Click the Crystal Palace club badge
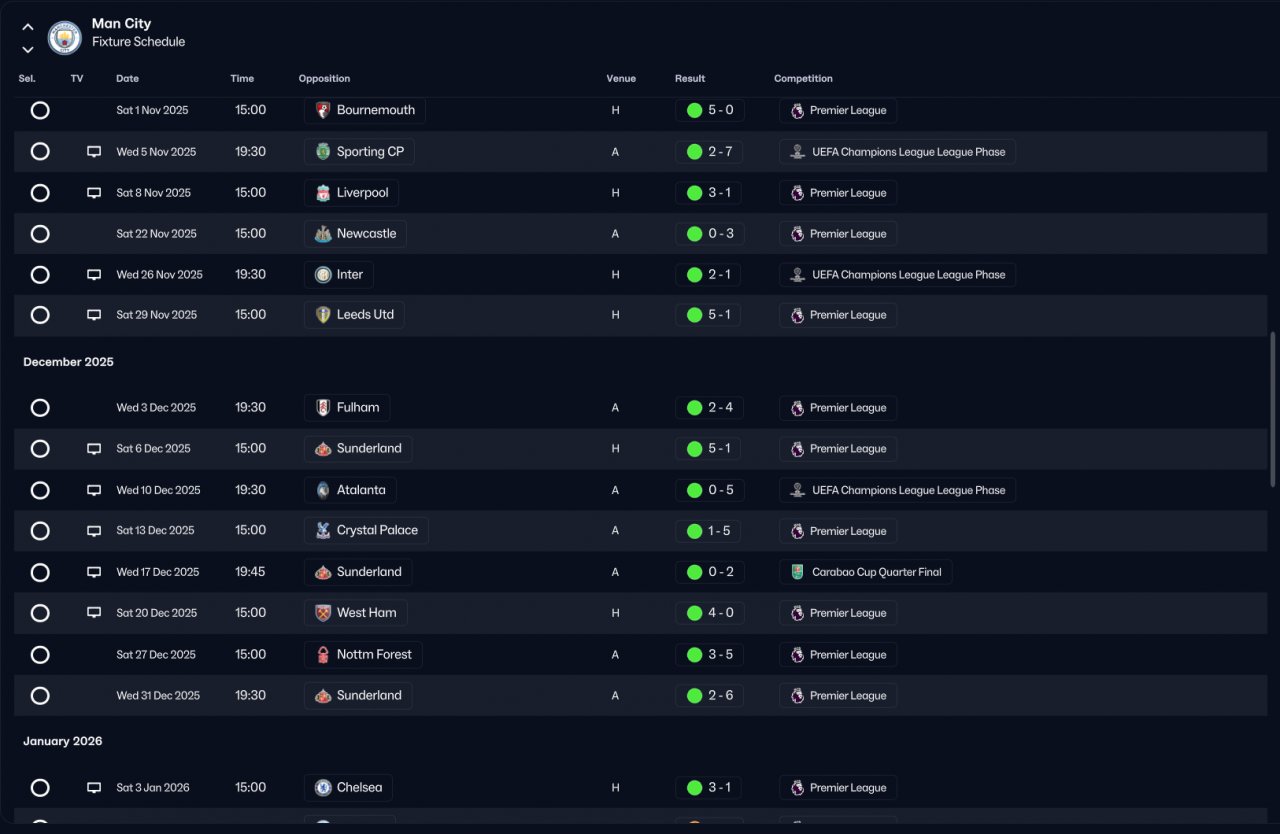The width and height of the screenshot is (1280, 834). coord(323,531)
